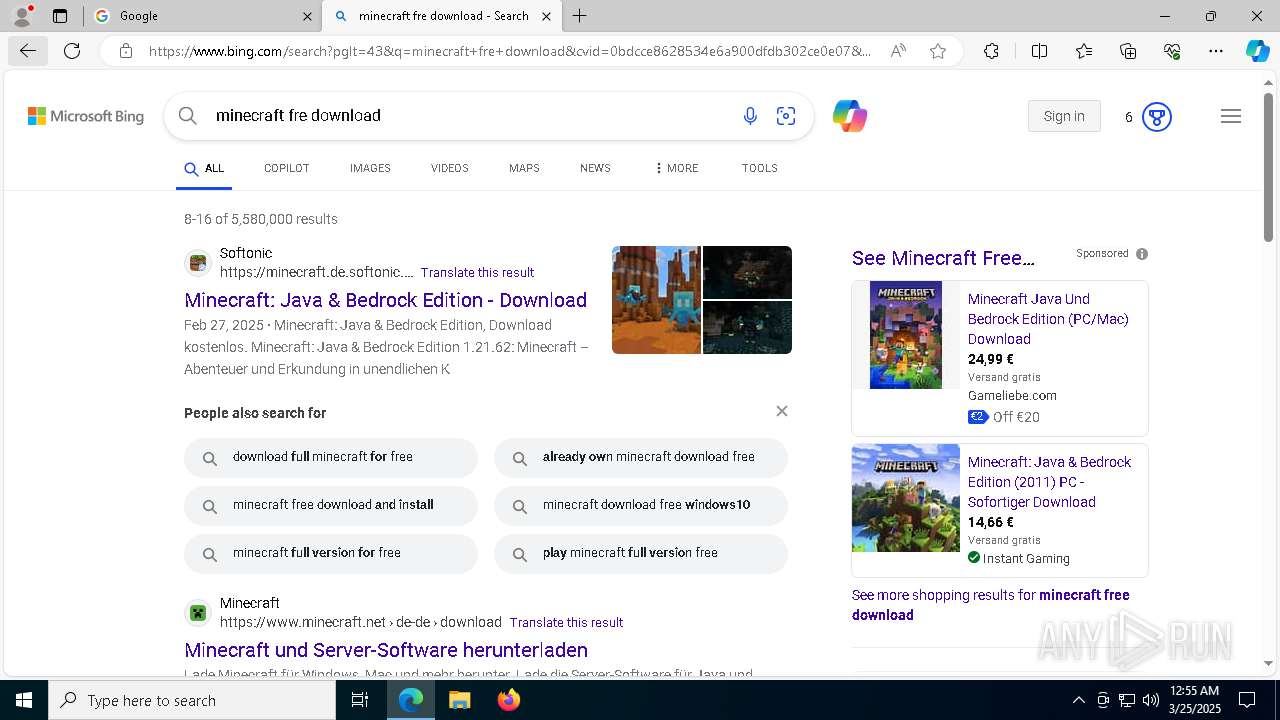This screenshot has width=1280, height=720.
Task: Close the minecraft fre download tab
Action: pos(546,16)
